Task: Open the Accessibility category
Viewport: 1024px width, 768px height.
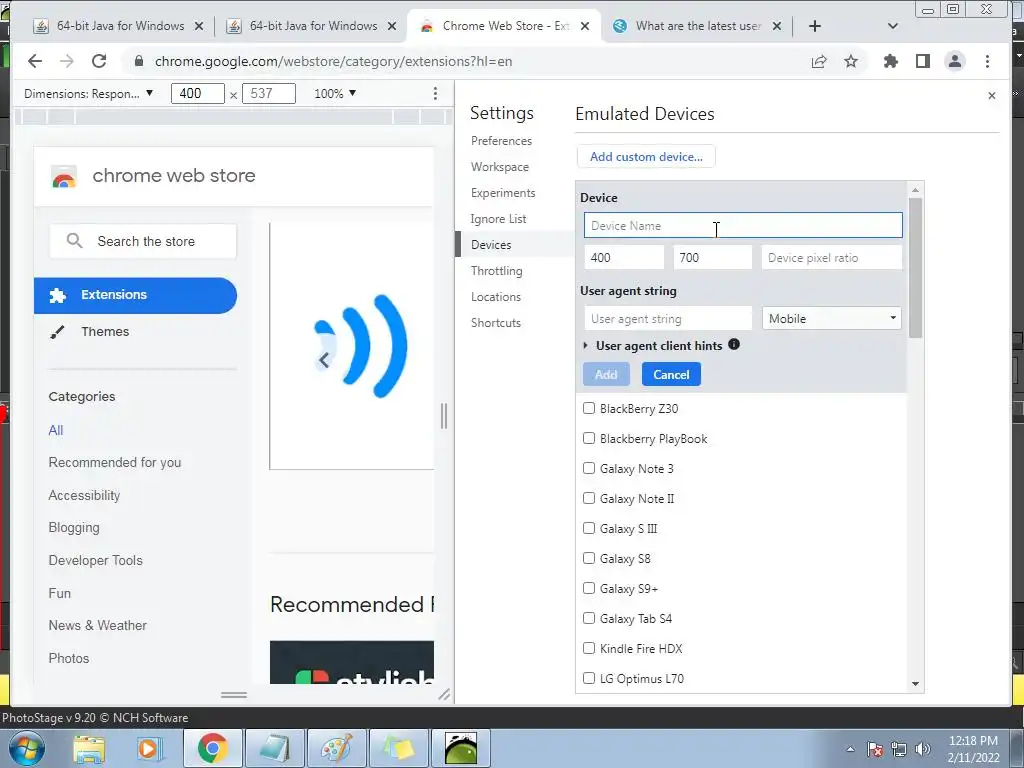Action: 84,496
